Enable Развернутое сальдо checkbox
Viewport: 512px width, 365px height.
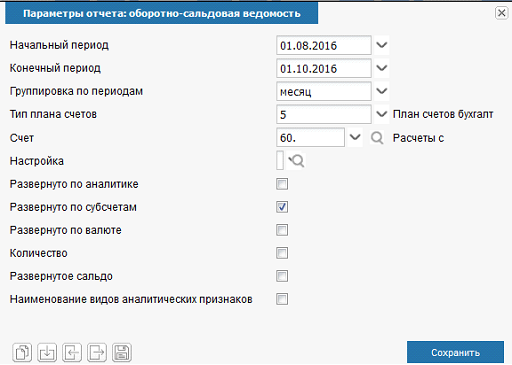coord(282,276)
